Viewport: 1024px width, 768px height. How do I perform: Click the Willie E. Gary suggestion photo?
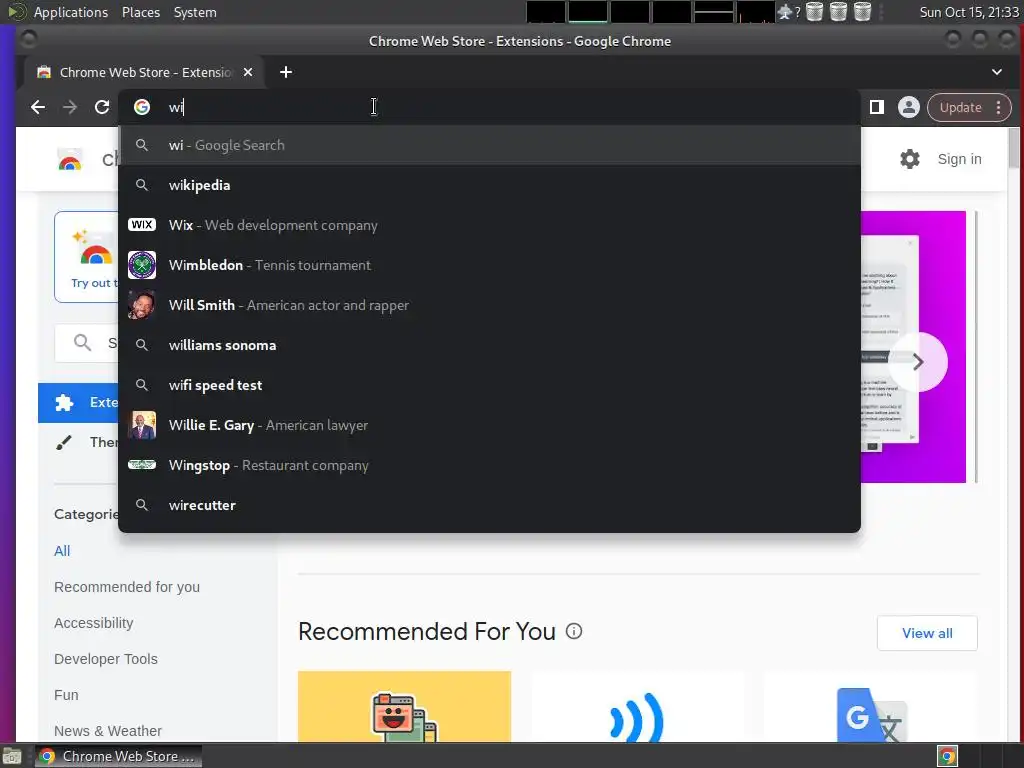pyautogui.click(x=142, y=425)
